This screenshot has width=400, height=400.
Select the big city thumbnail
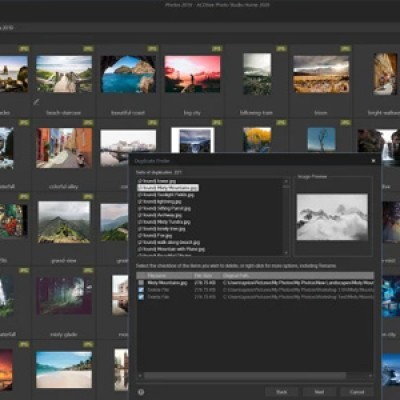point(192,74)
